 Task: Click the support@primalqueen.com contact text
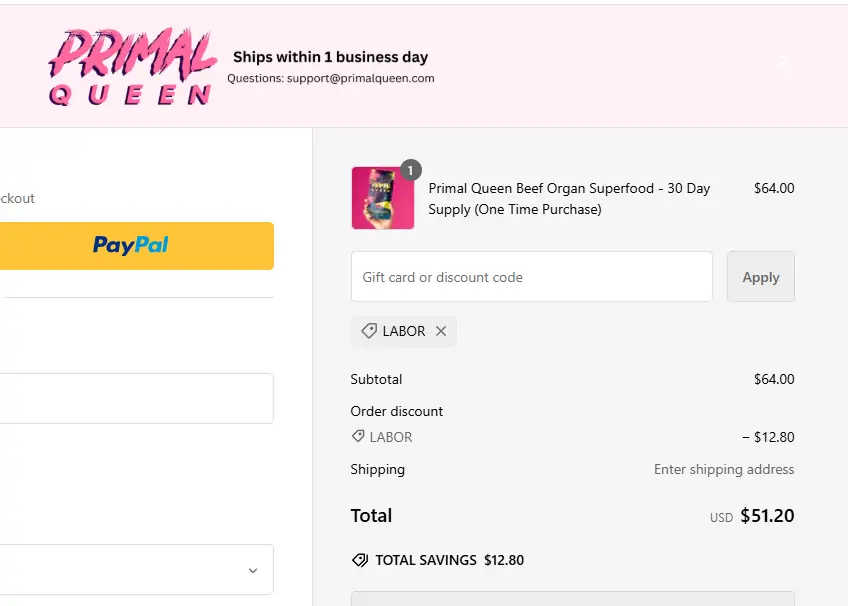(x=360, y=78)
